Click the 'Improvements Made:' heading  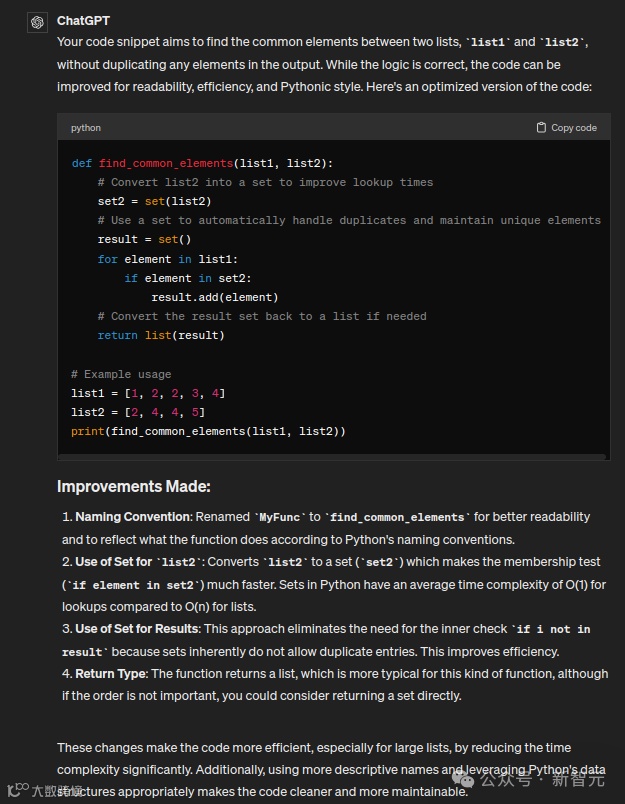134,486
